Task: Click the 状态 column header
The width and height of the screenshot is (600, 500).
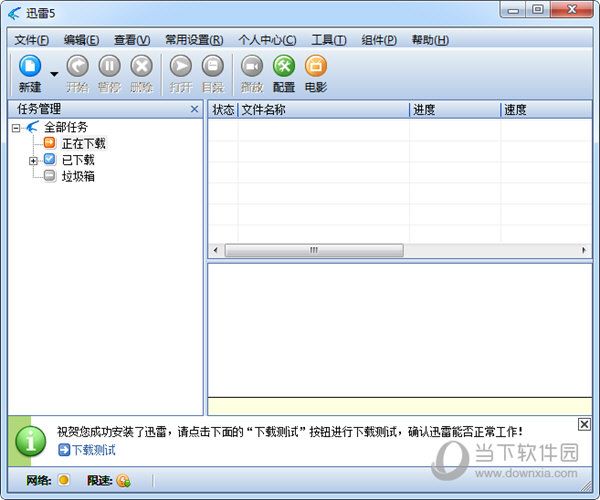Action: [x=223, y=110]
